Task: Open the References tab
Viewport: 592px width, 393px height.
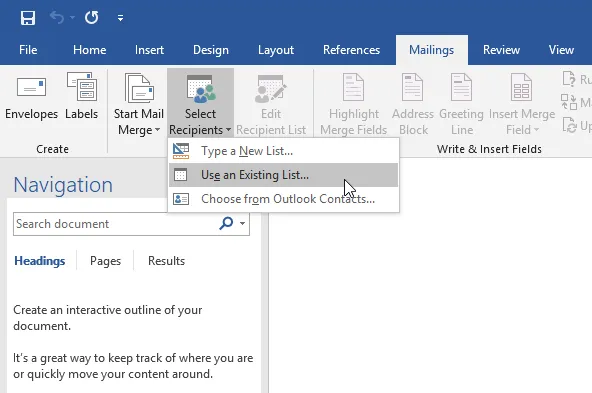Action: (351, 50)
